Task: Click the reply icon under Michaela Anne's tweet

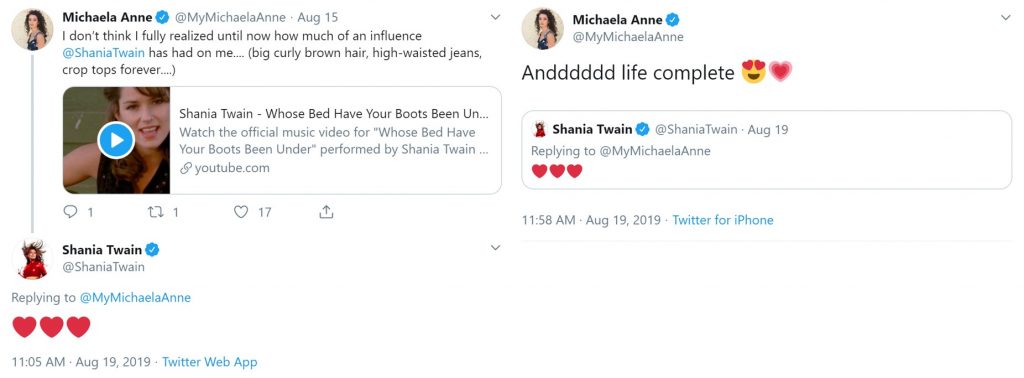Action: (71, 212)
